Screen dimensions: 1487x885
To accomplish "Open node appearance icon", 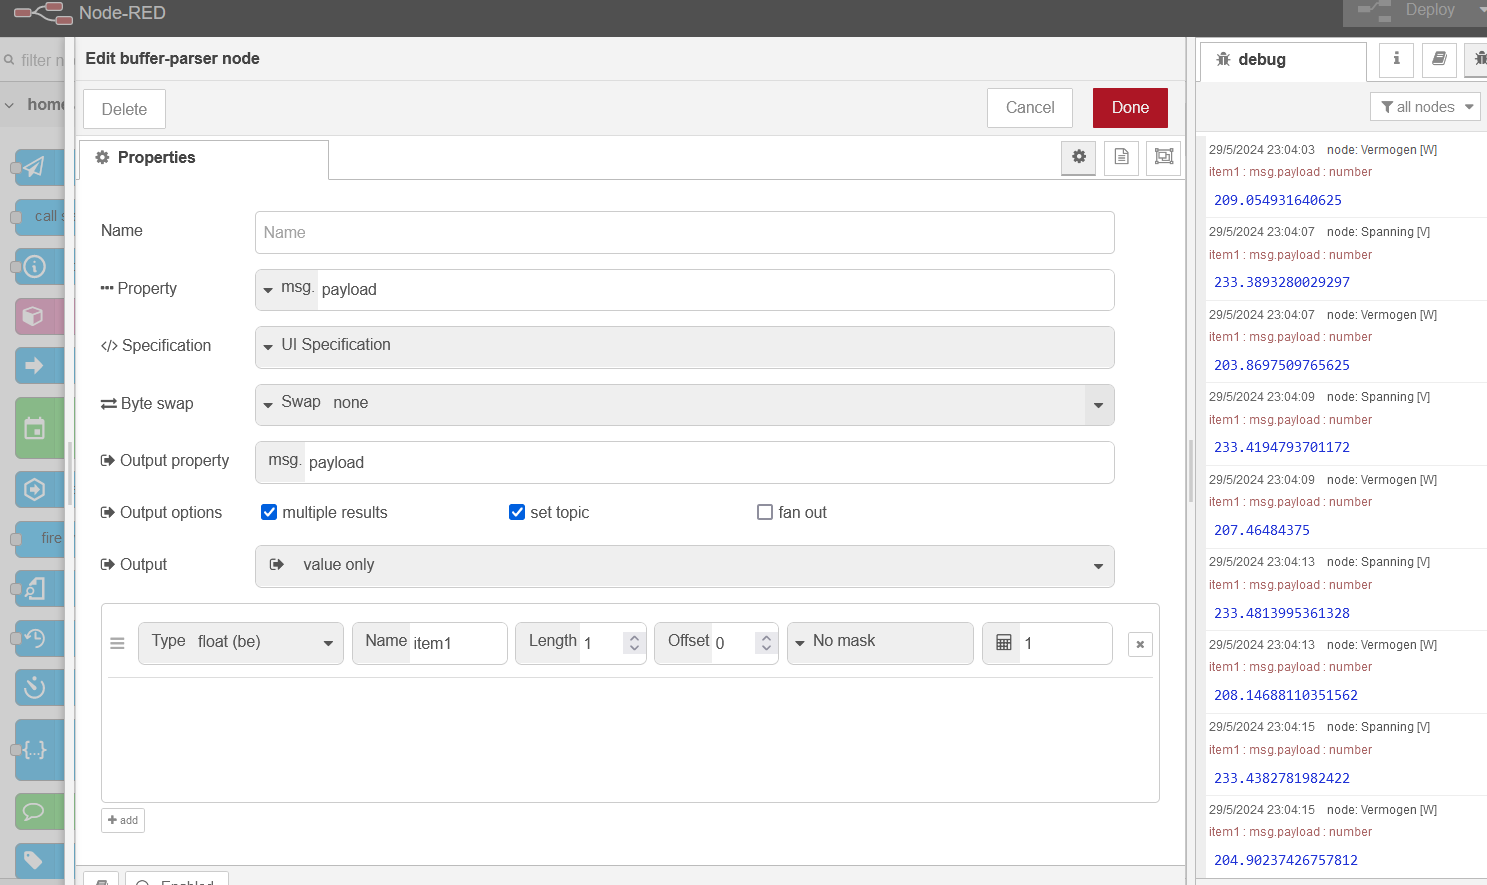I will pos(1164,157).
